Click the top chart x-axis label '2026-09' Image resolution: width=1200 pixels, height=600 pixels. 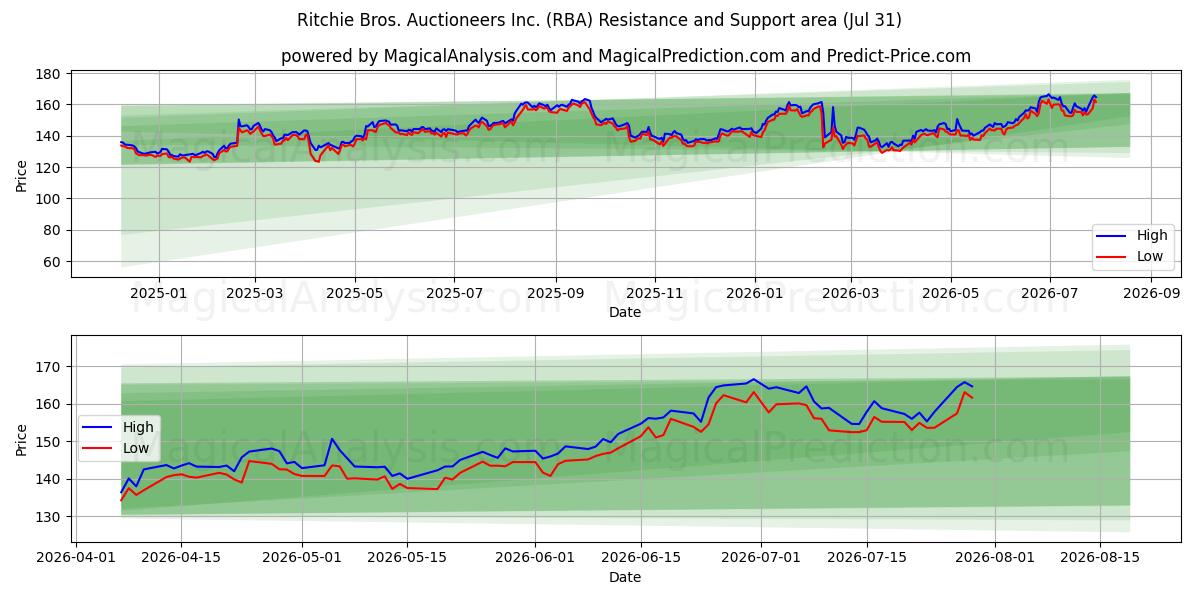click(x=1150, y=295)
